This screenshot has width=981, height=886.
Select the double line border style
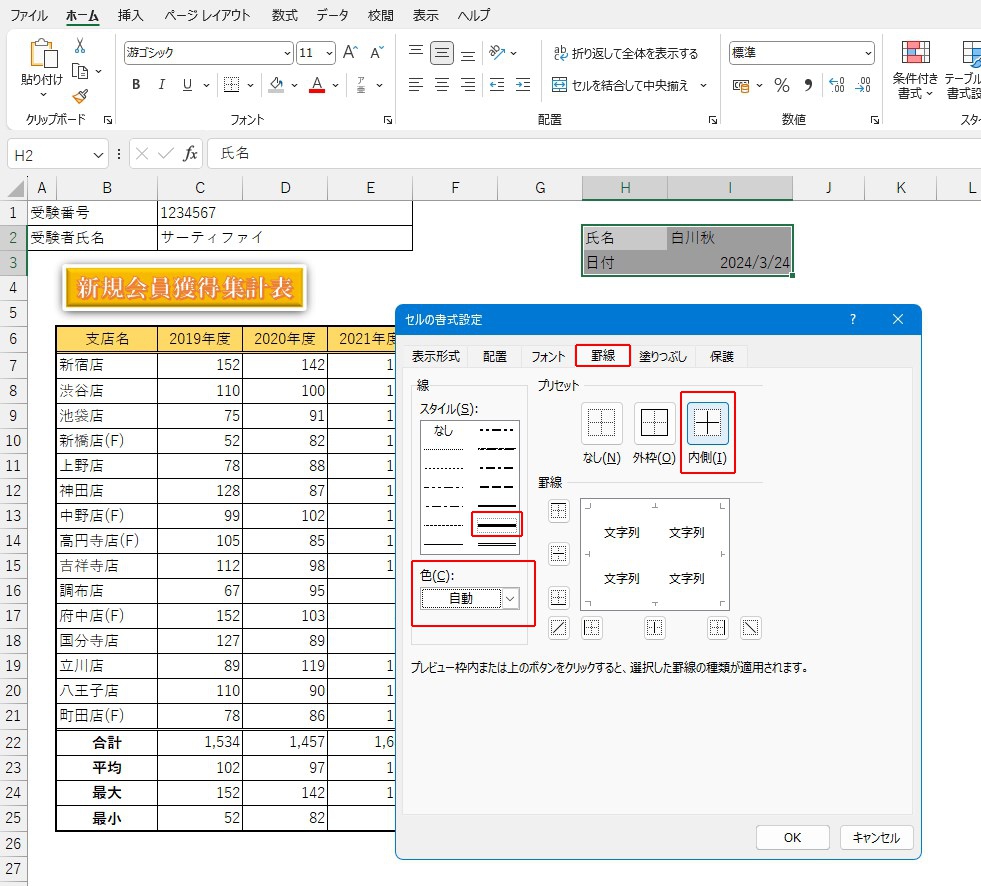(x=497, y=544)
